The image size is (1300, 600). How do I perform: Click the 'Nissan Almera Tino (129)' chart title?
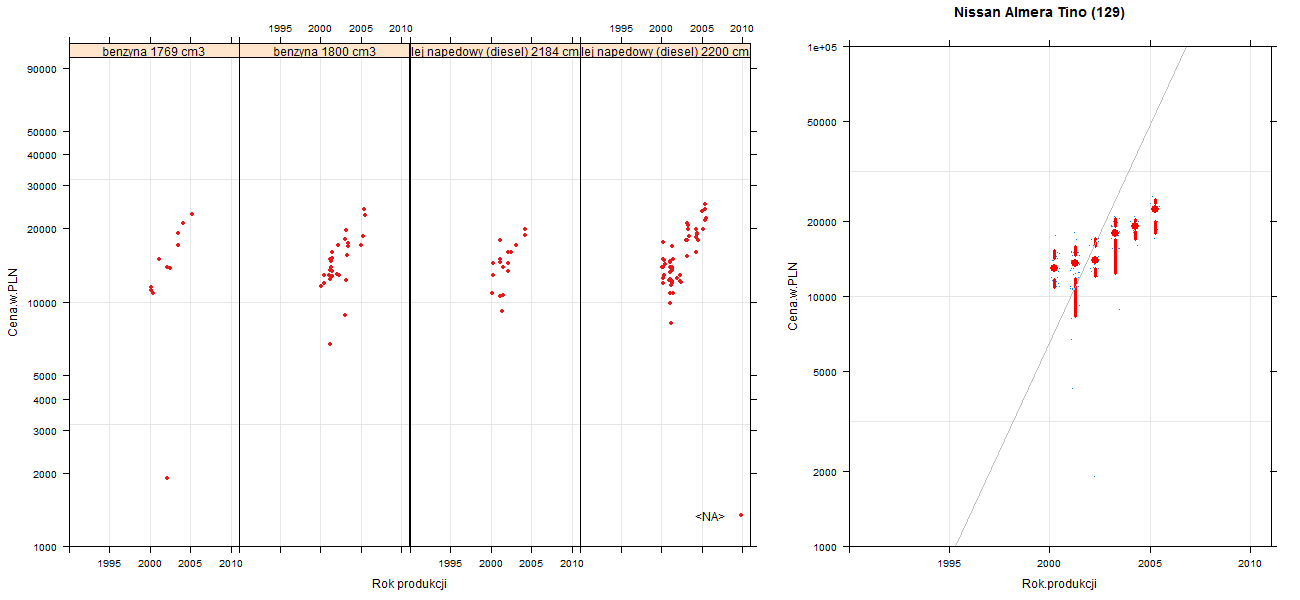click(1040, 13)
